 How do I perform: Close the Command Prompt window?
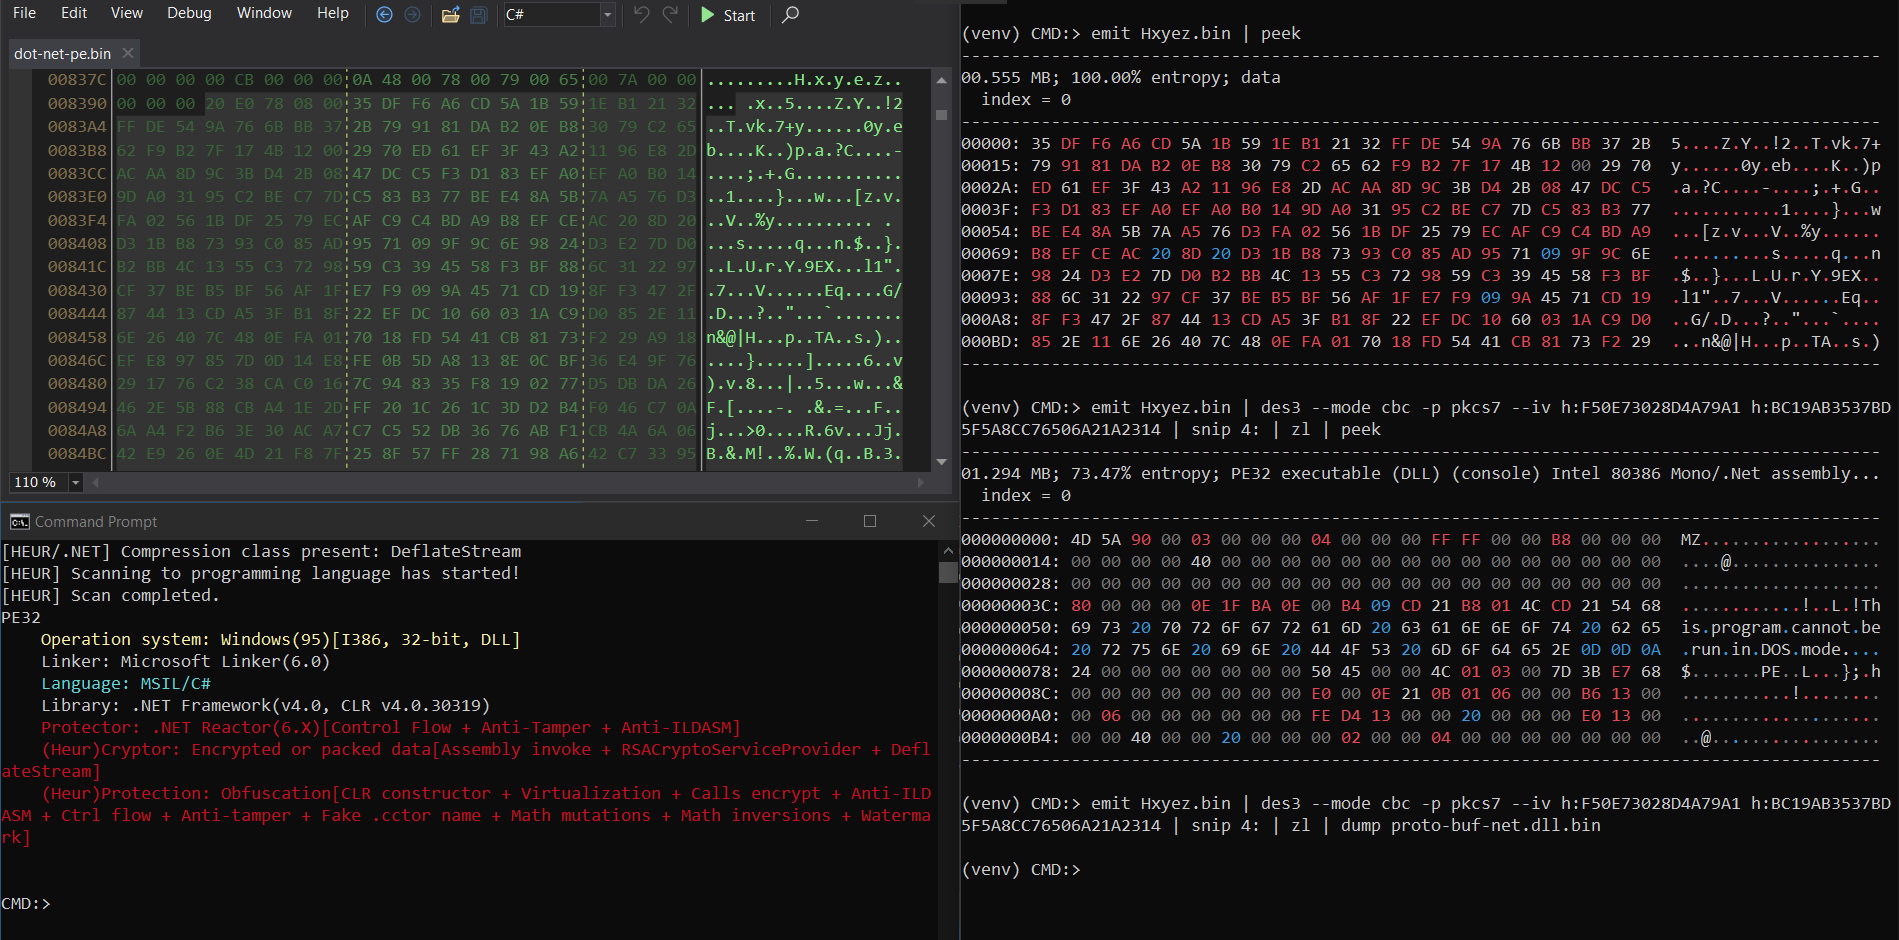click(x=929, y=521)
